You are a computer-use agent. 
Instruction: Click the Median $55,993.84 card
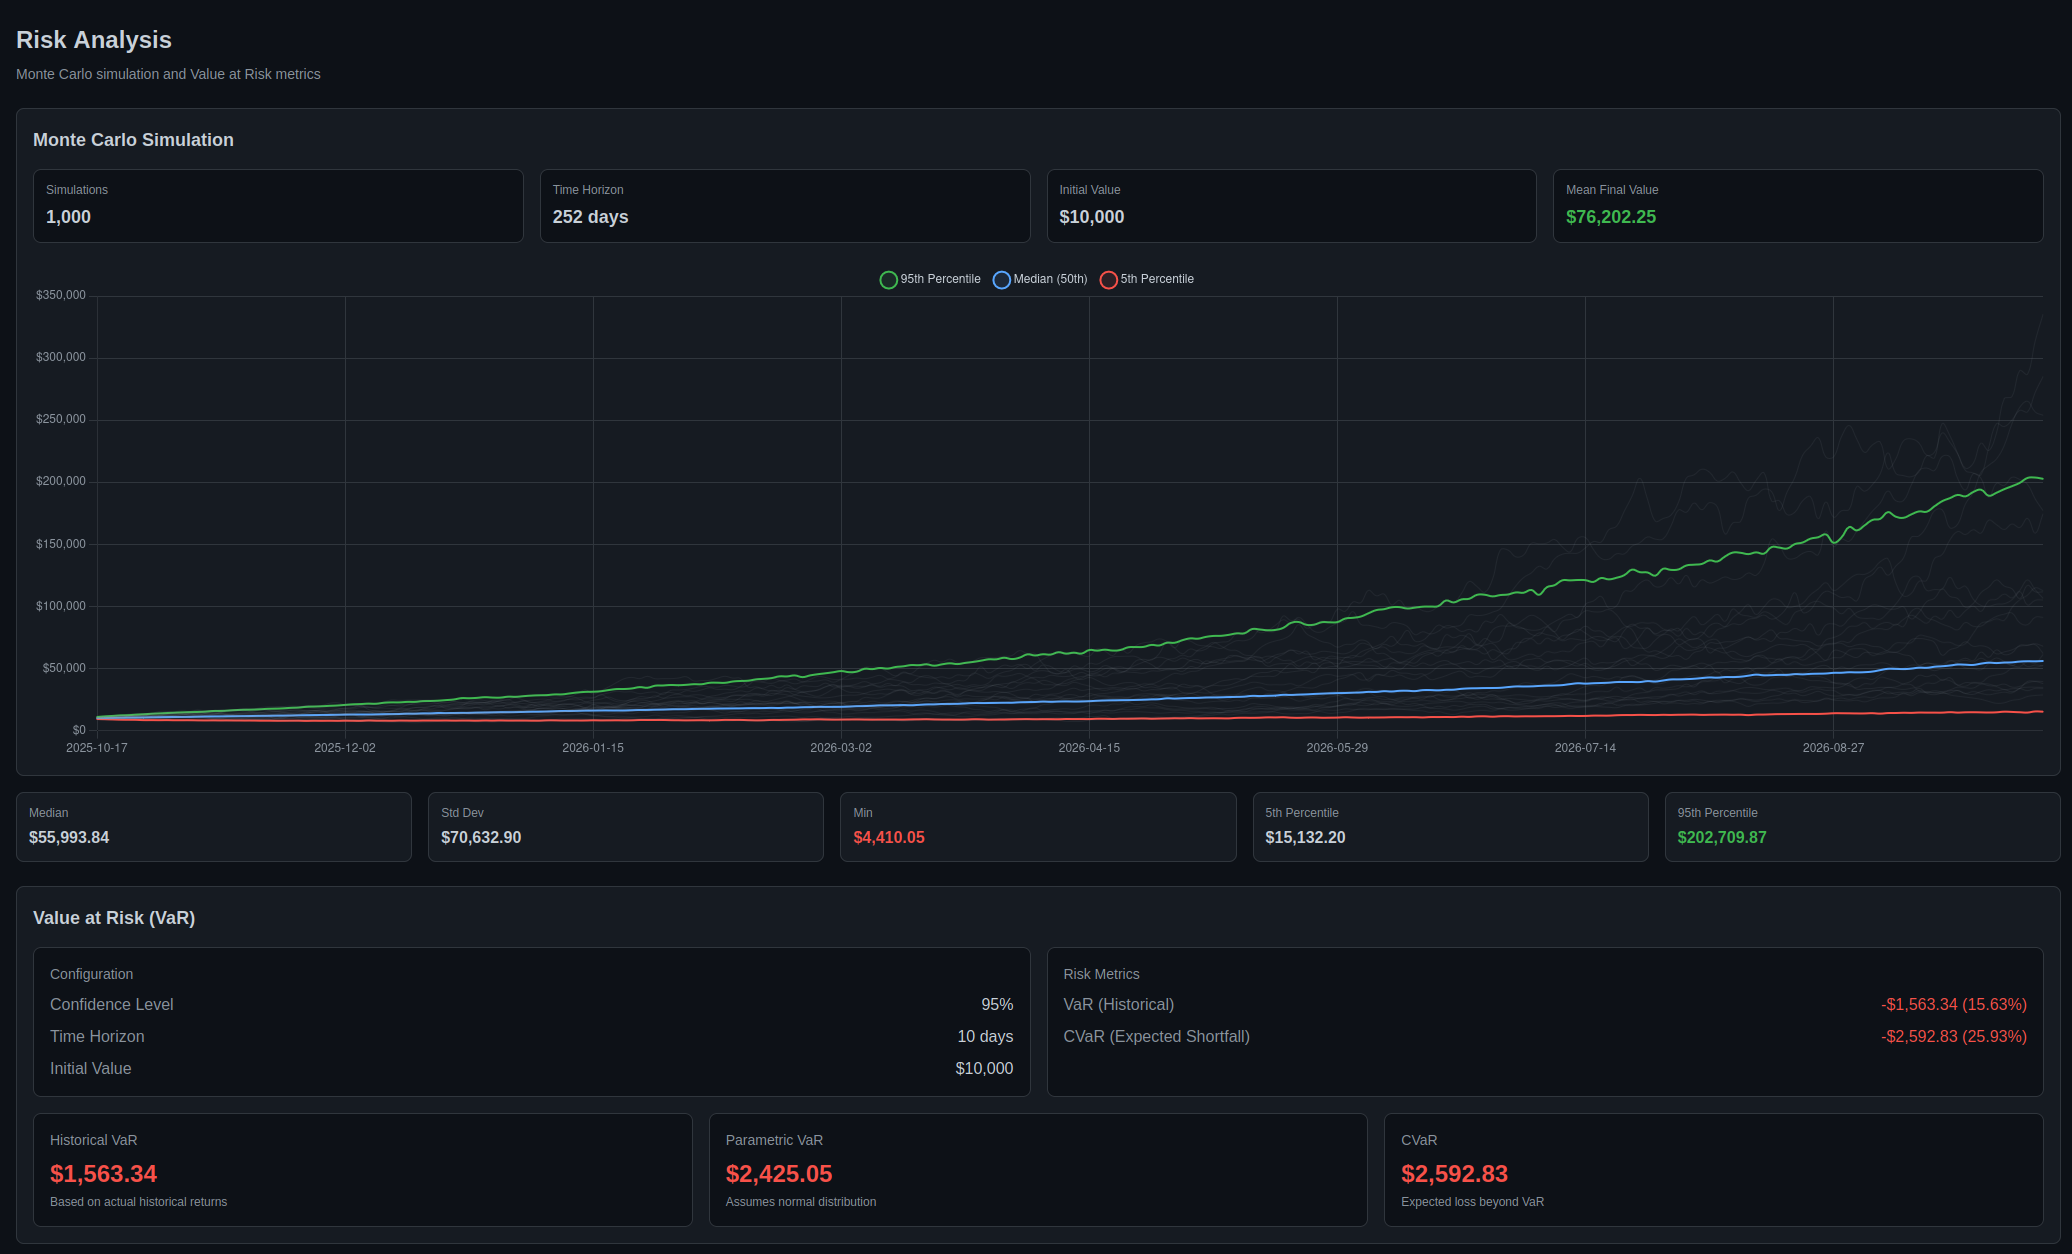pos(213,827)
